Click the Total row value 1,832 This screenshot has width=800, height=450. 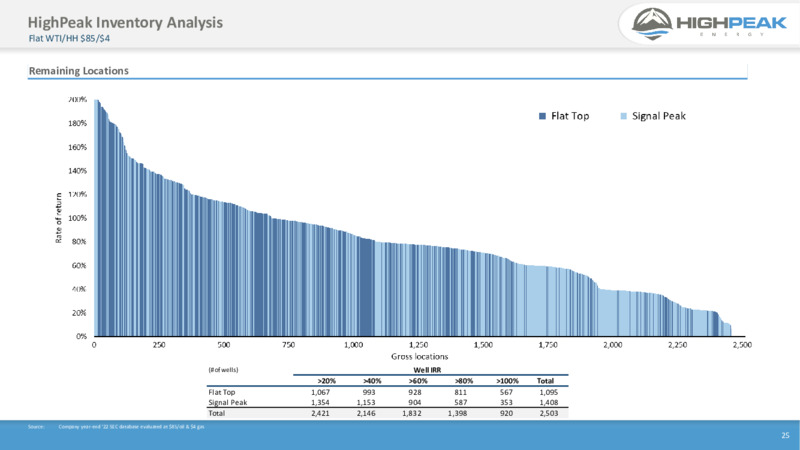click(x=412, y=413)
